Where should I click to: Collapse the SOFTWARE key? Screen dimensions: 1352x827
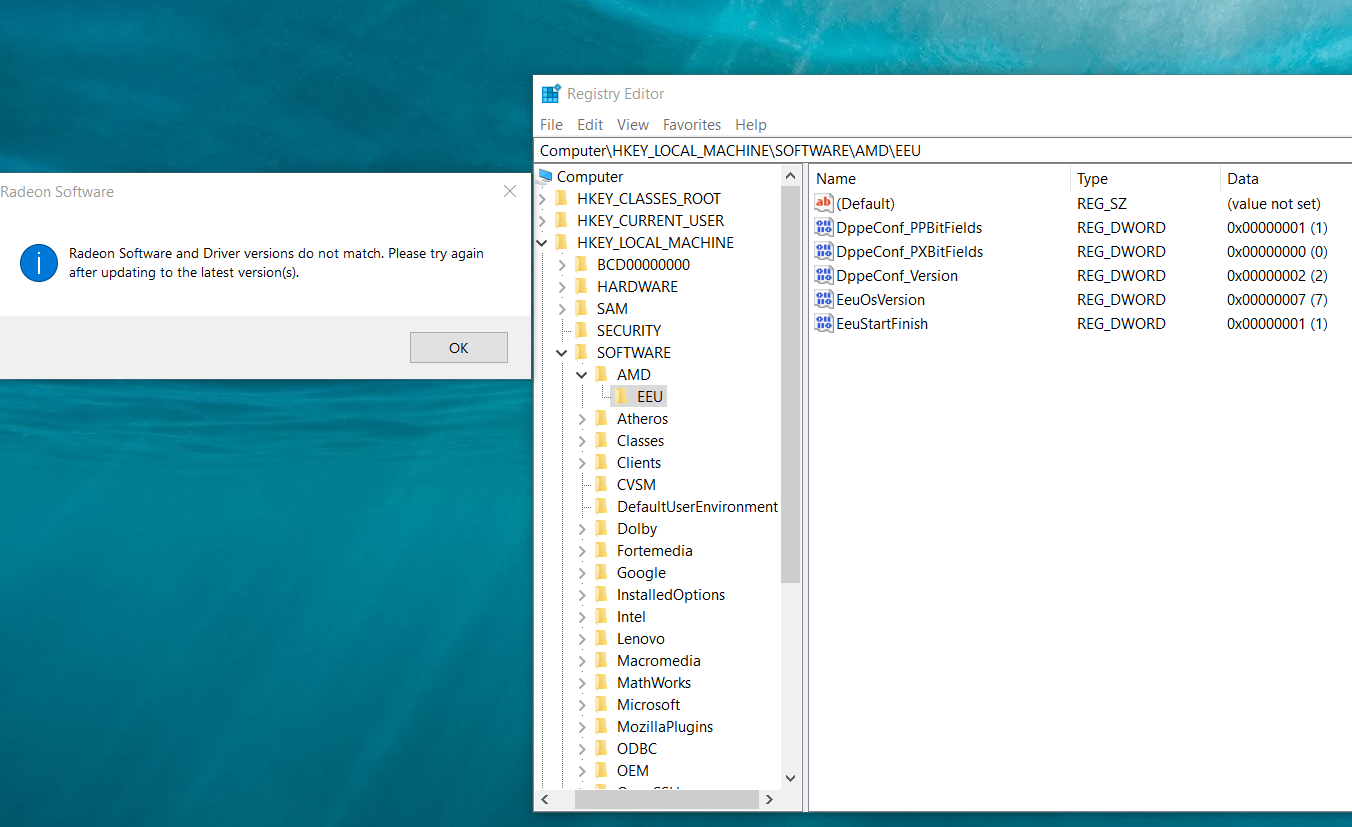point(562,353)
